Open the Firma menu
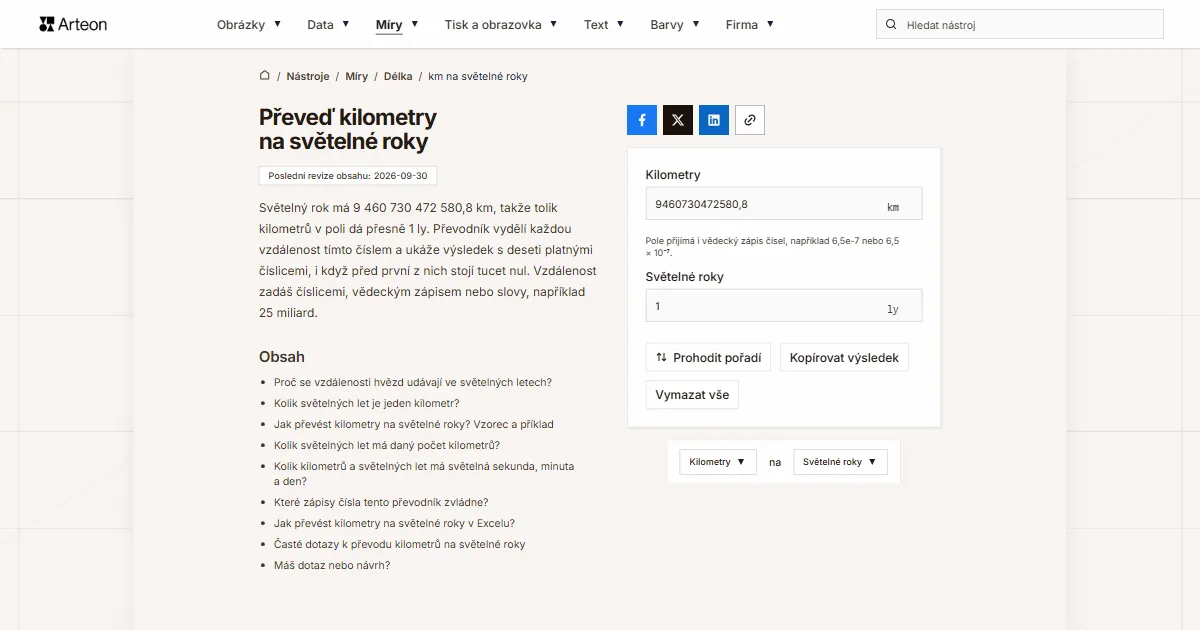Viewport: 1200px width, 630px height. (x=750, y=24)
